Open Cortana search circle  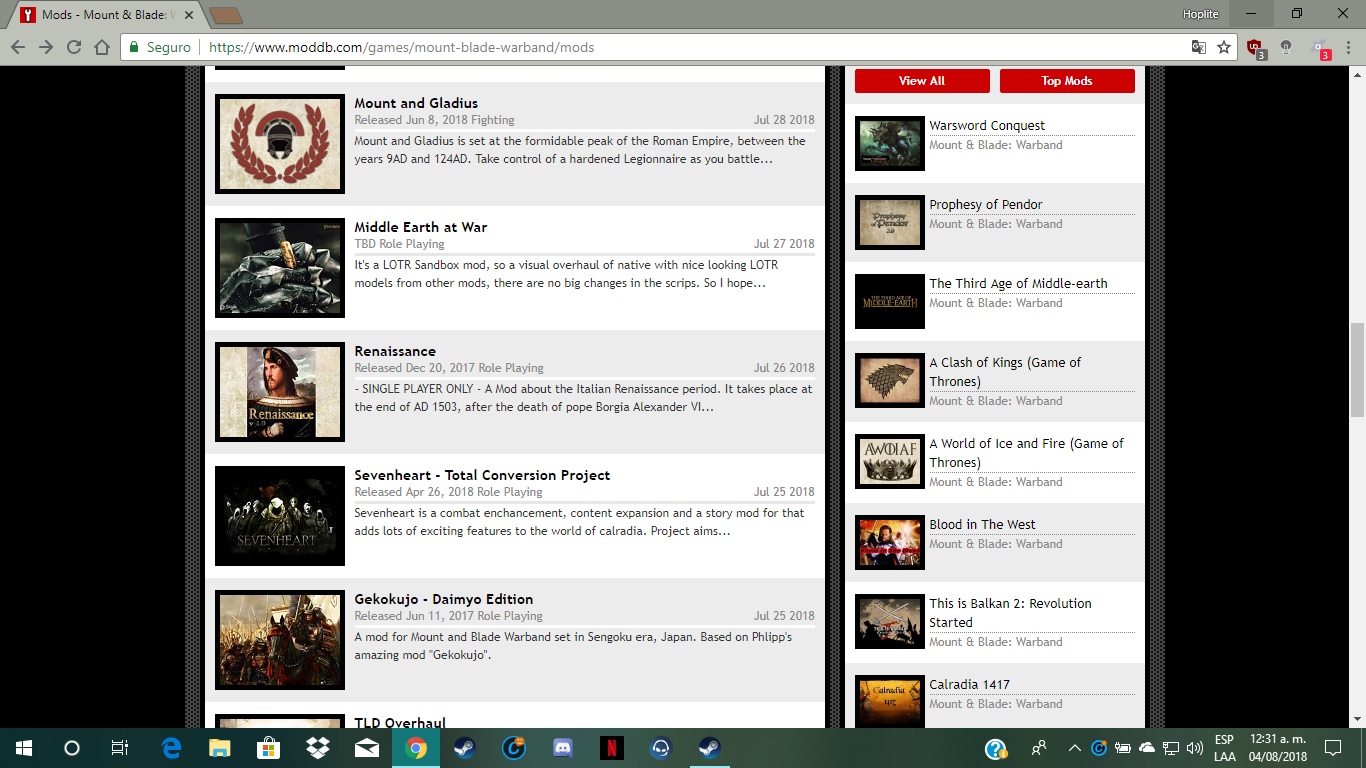click(x=72, y=748)
